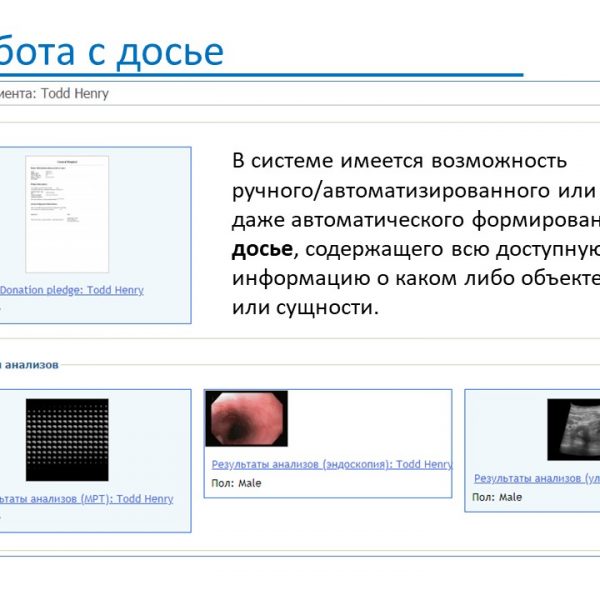Open the red endoscopy image thumbnail

(x=247, y=418)
